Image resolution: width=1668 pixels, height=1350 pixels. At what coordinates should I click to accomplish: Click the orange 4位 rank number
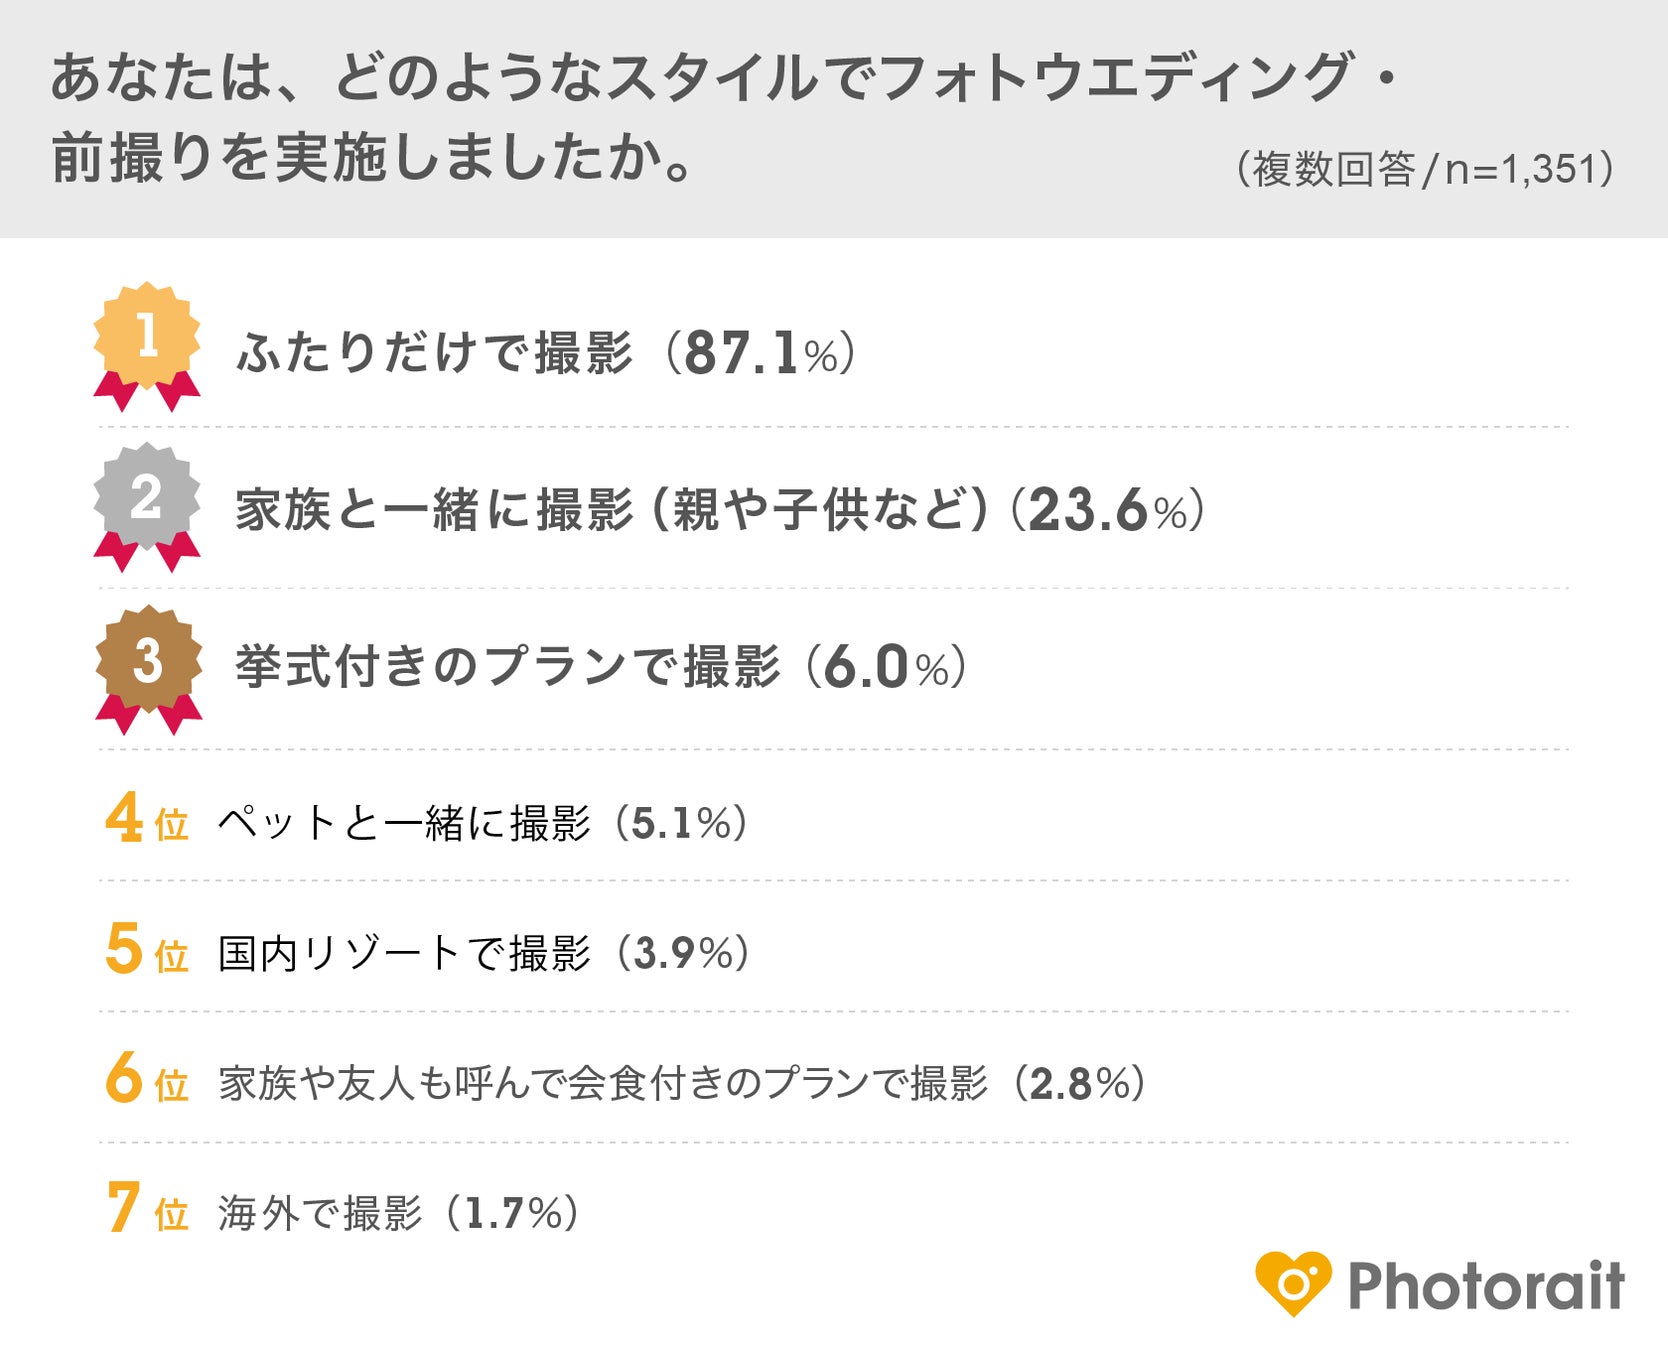click(x=146, y=820)
